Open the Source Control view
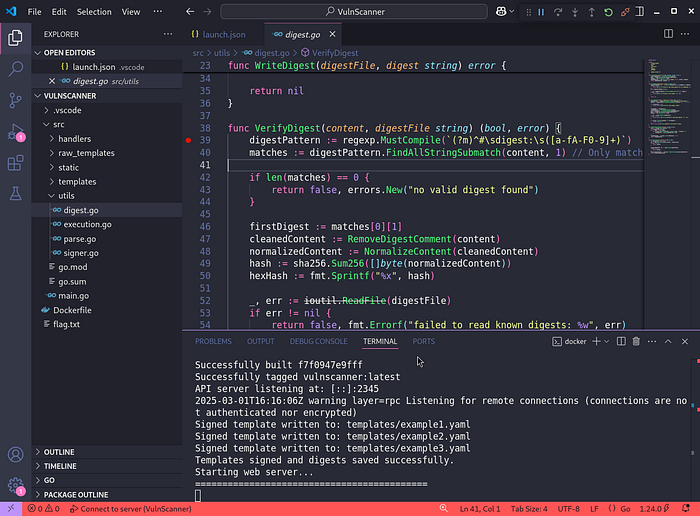Viewport: 700px width, 516px height. (15, 100)
